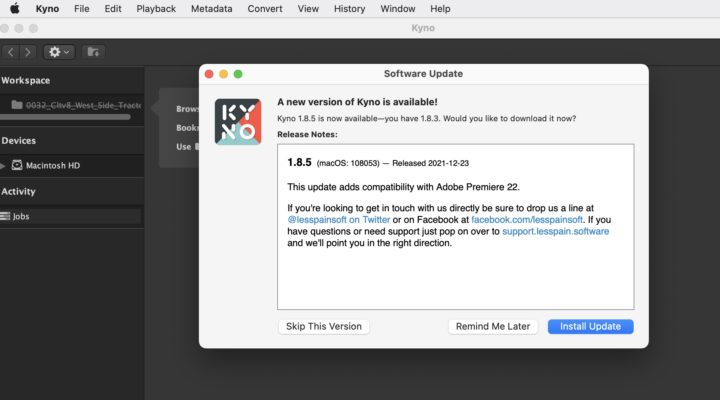The image size is (720, 400).
Task: Open the Kyno application menu
Action: [47, 9]
